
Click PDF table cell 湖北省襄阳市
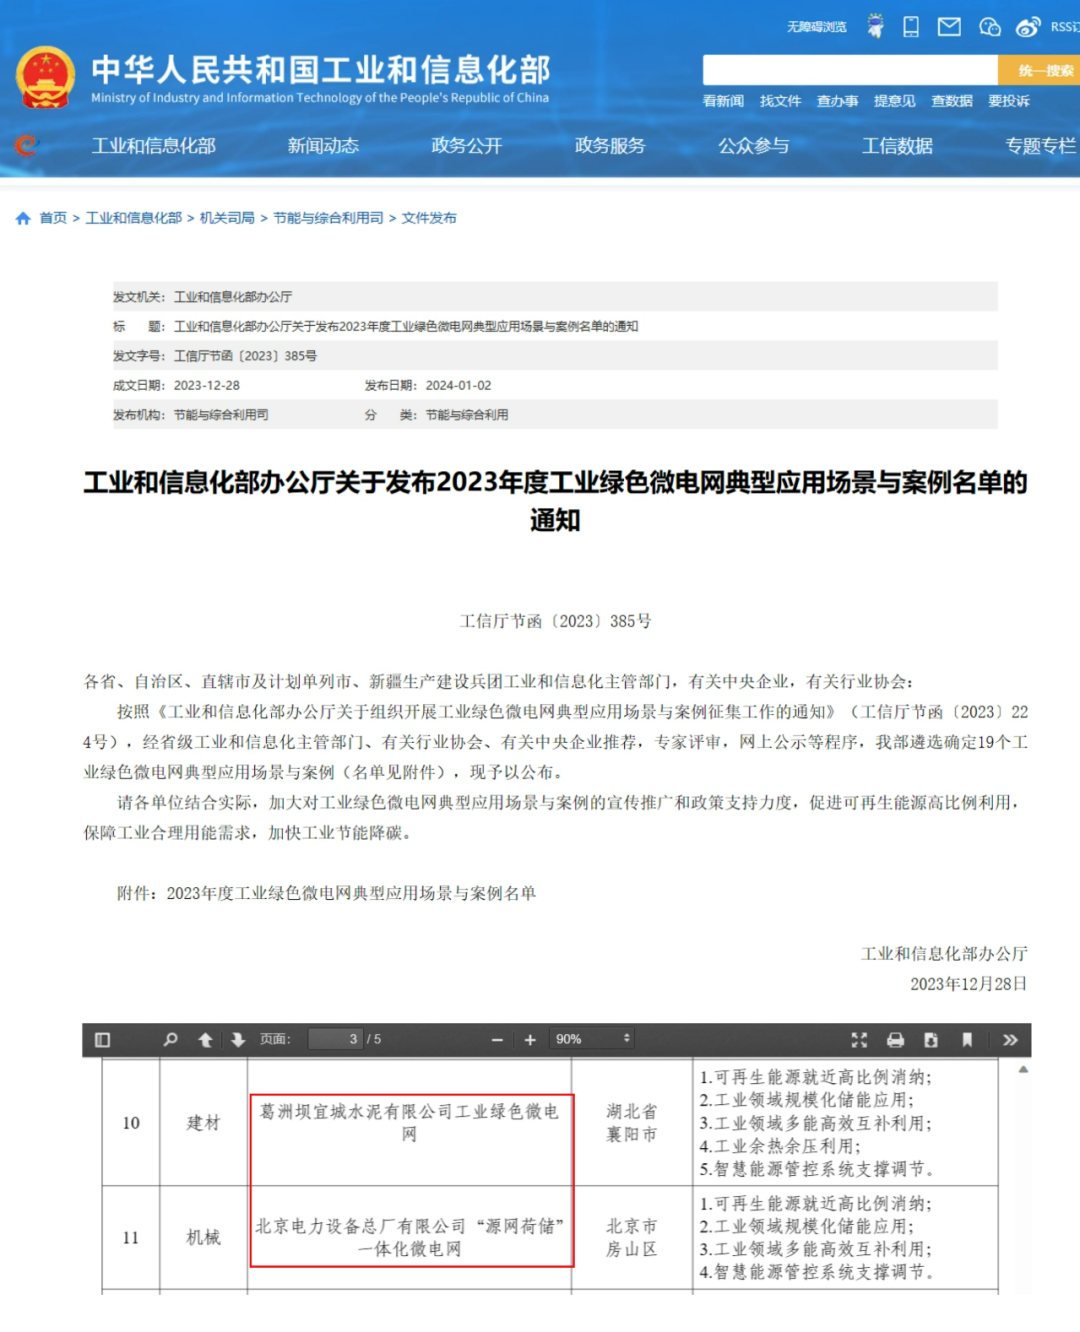(x=632, y=1123)
